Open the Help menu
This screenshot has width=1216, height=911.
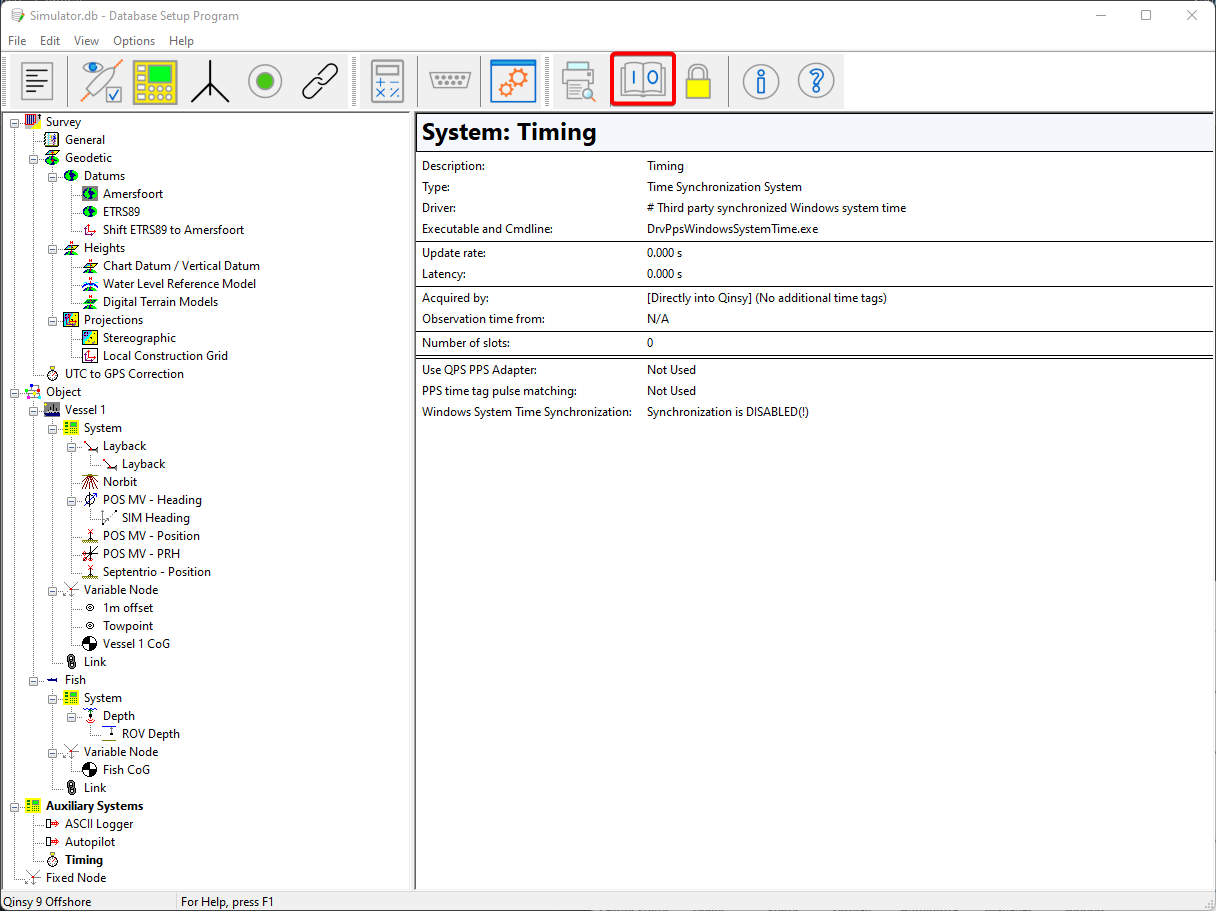tap(181, 41)
